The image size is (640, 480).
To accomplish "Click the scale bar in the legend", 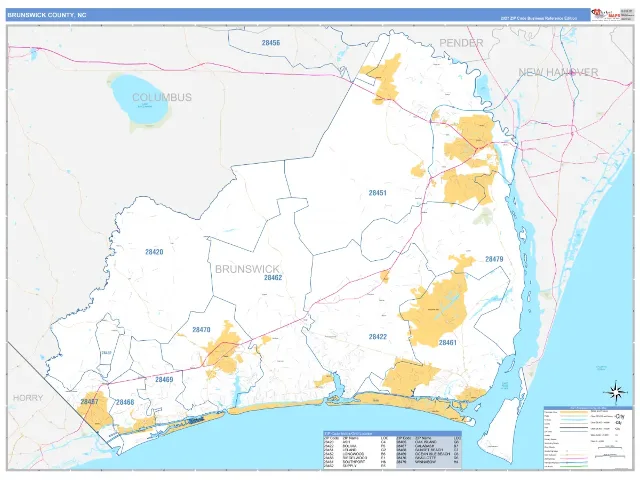I will pos(610,448).
